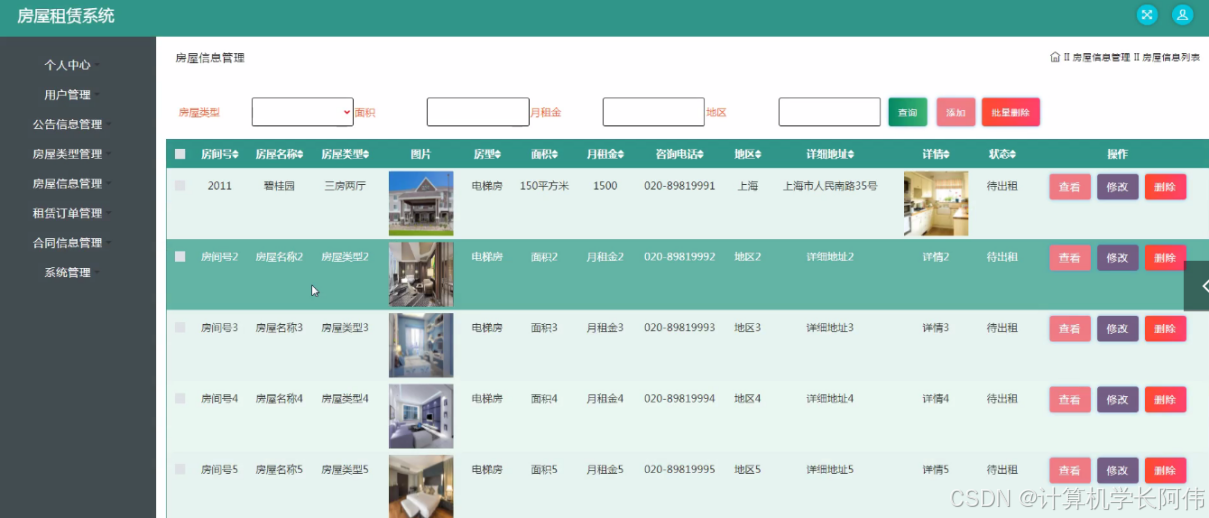Screen dimensions: 1209x518
Task: Click 查看 button for room 2011
Action: point(1070,187)
